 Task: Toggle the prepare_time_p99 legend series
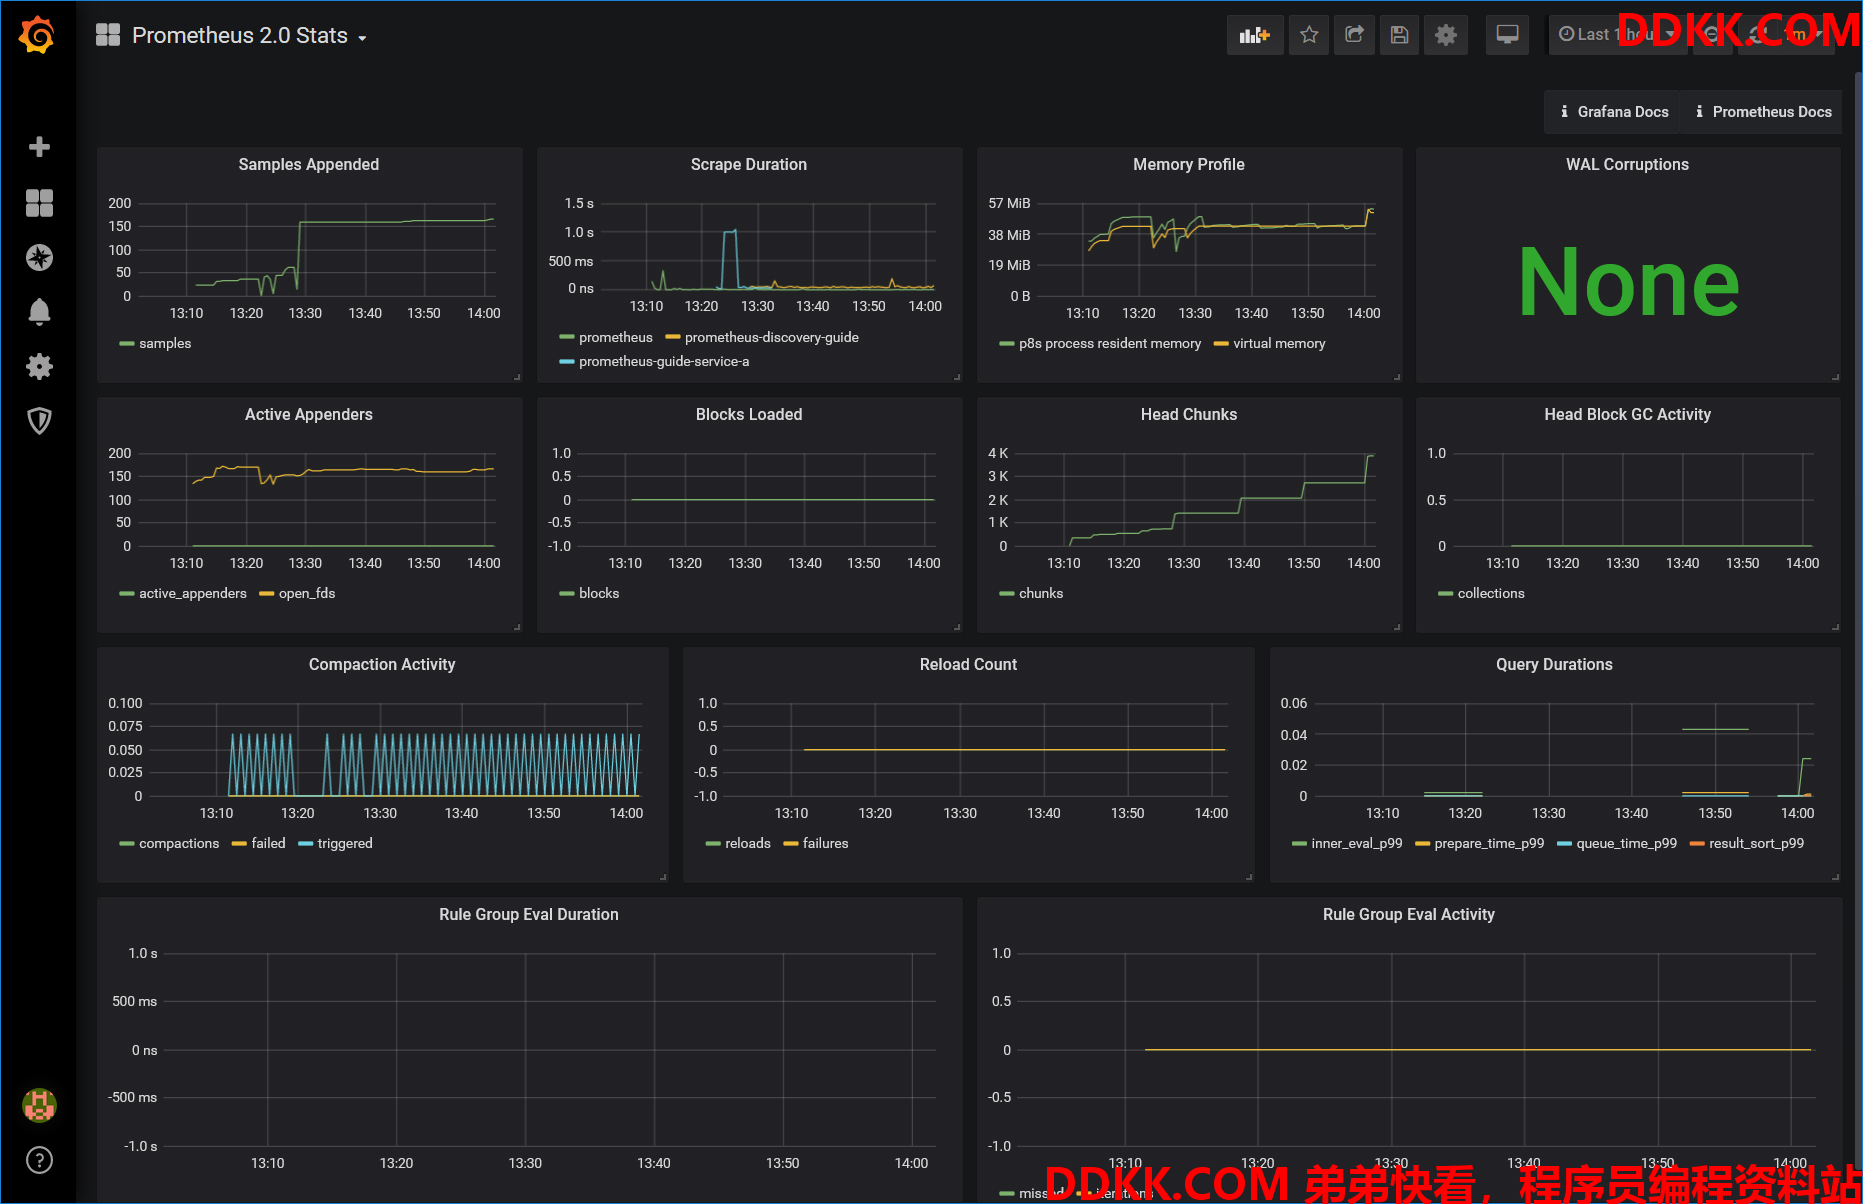[1489, 843]
